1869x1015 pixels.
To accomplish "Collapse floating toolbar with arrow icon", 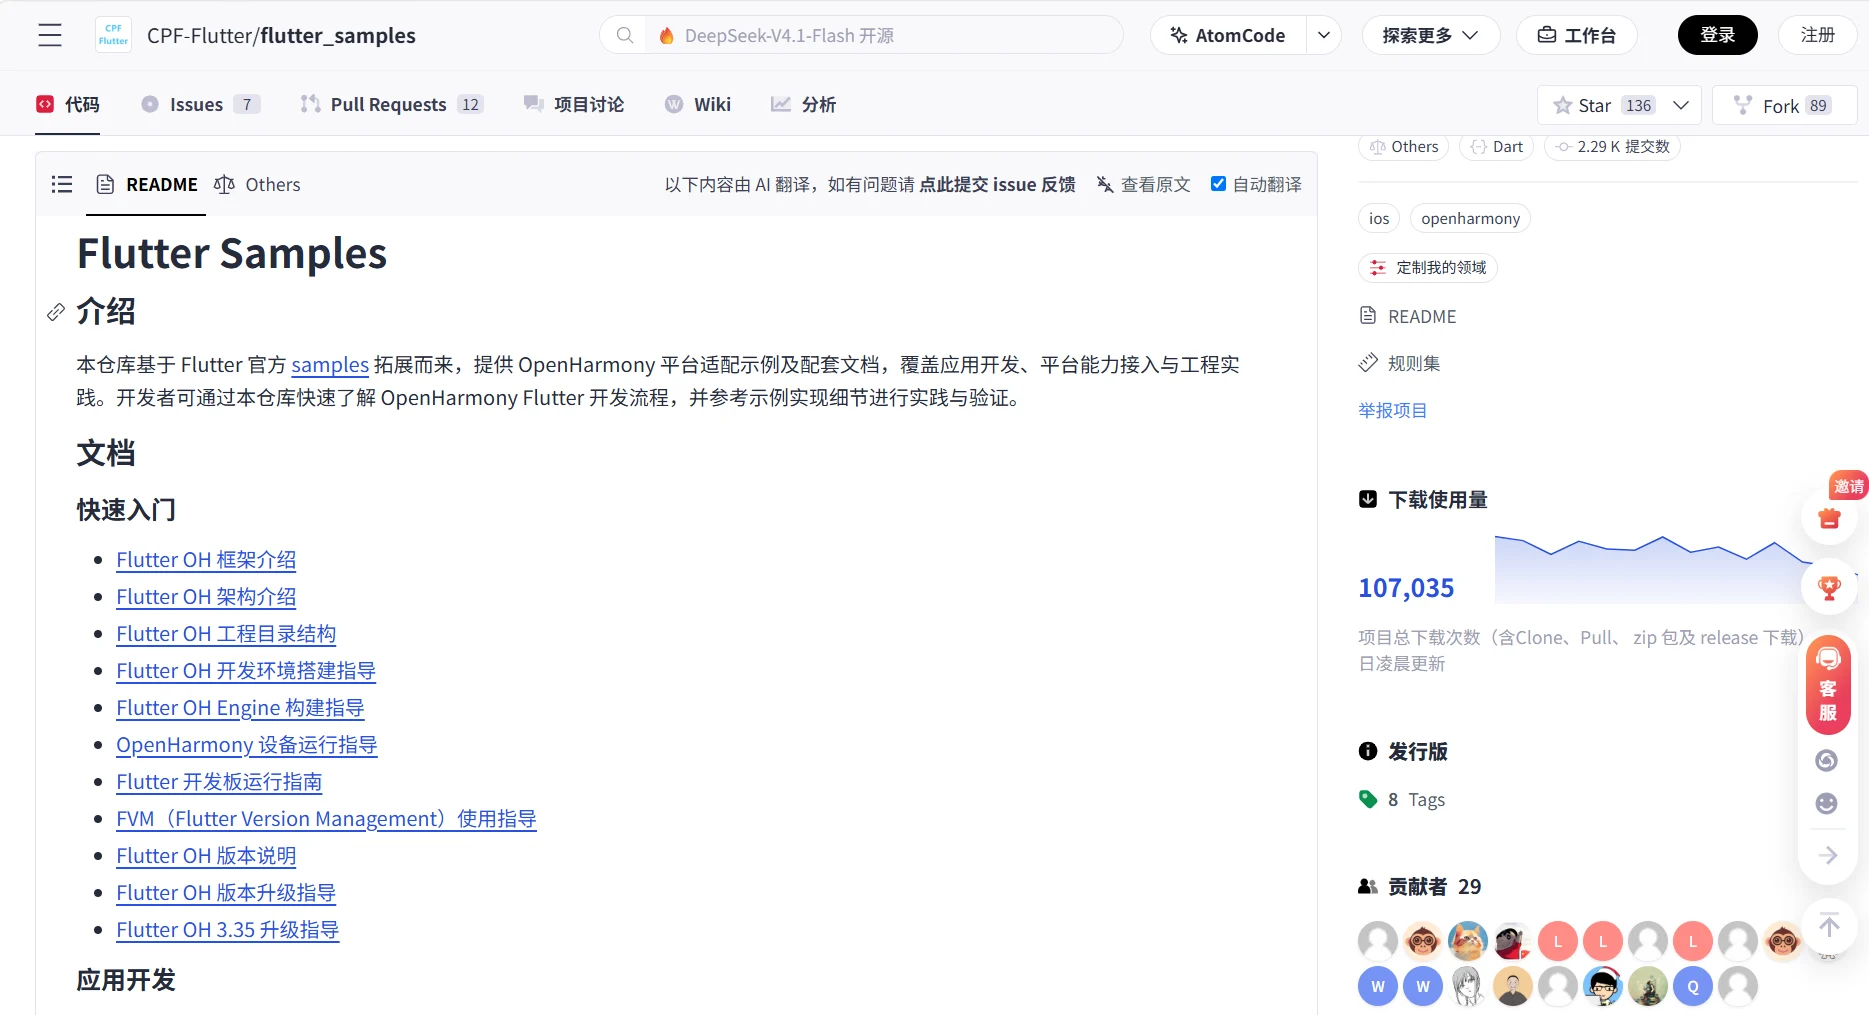I will [1828, 856].
